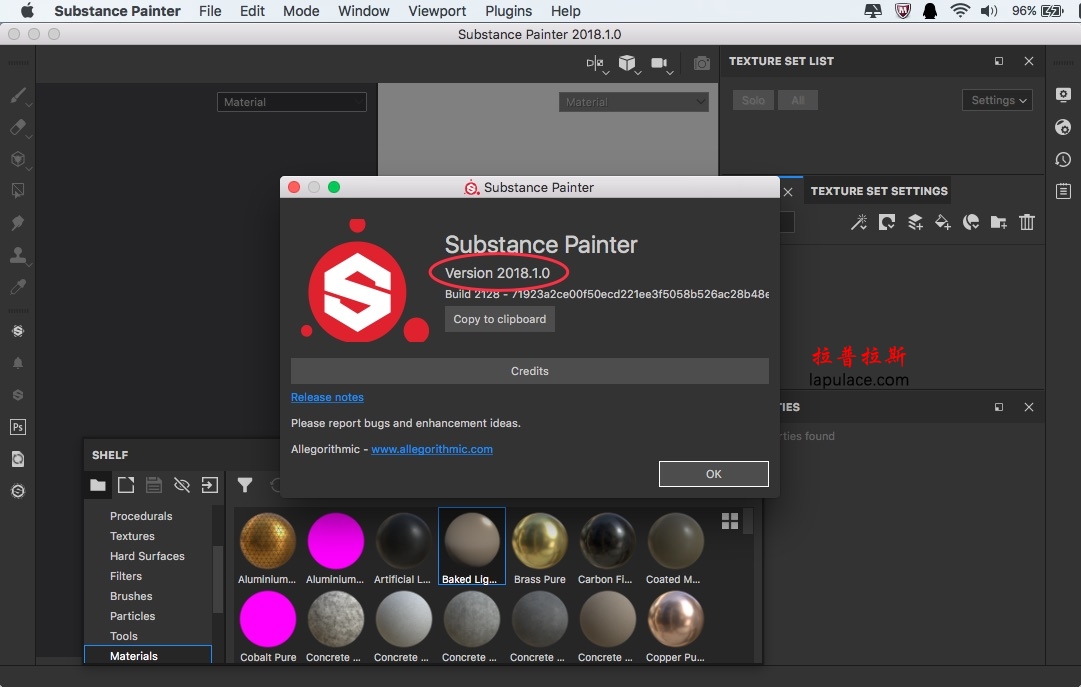Confirm the About dialog with OK

714,474
